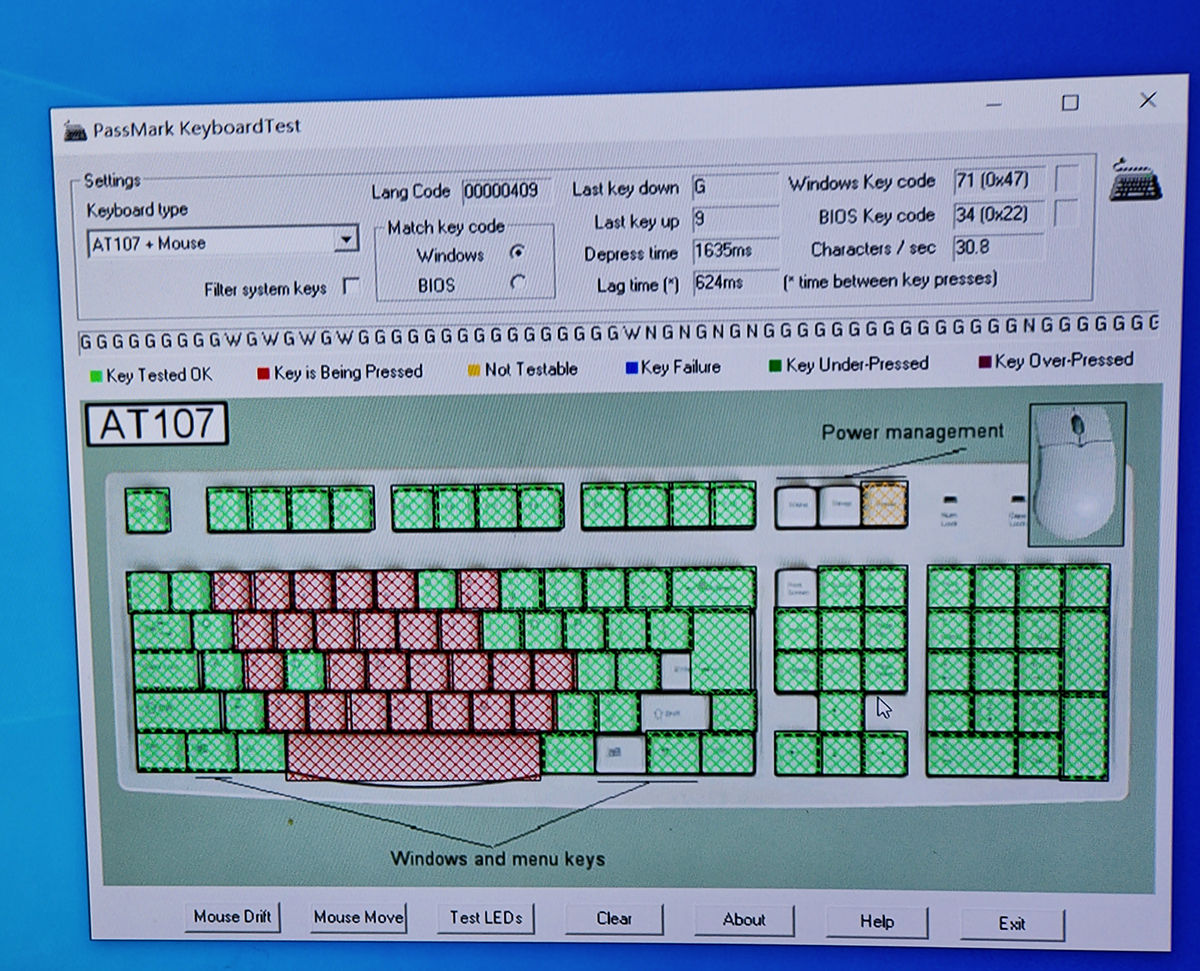Click the blue Key Failure legend swatch
The image size is (1200, 971).
(631, 368)
